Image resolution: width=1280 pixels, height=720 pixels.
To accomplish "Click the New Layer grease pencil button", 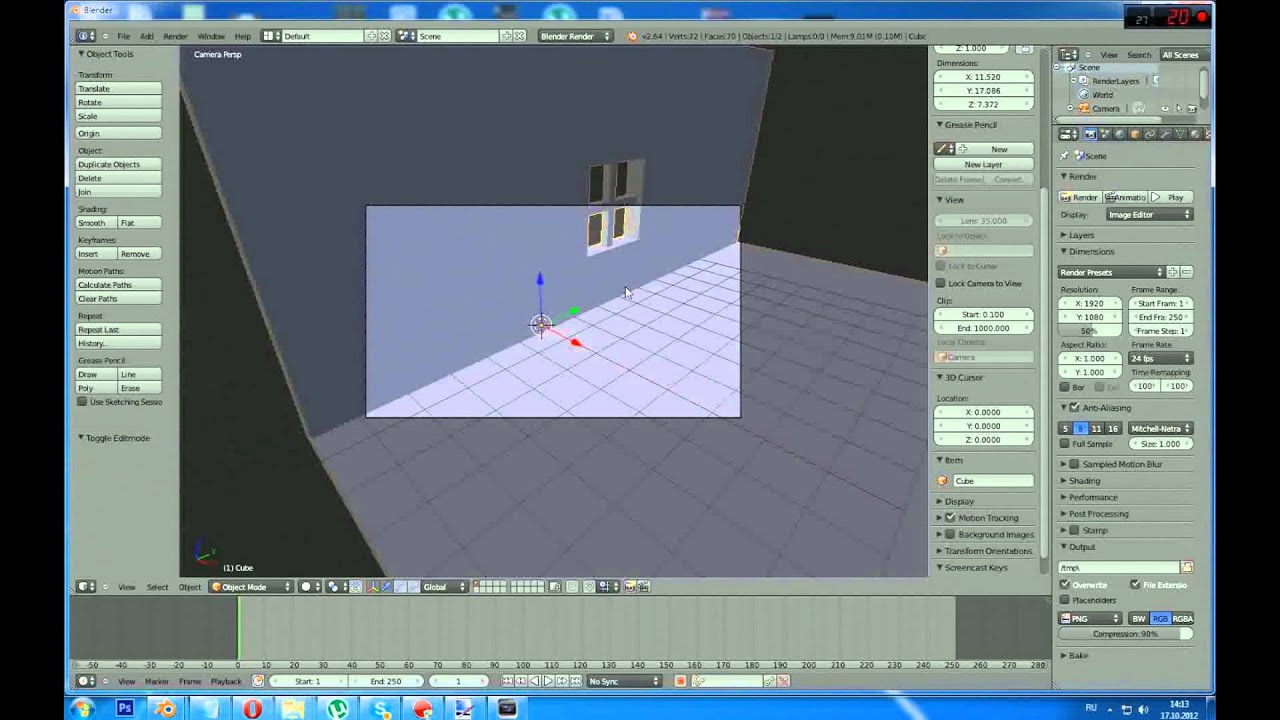I will coord(983,164).
